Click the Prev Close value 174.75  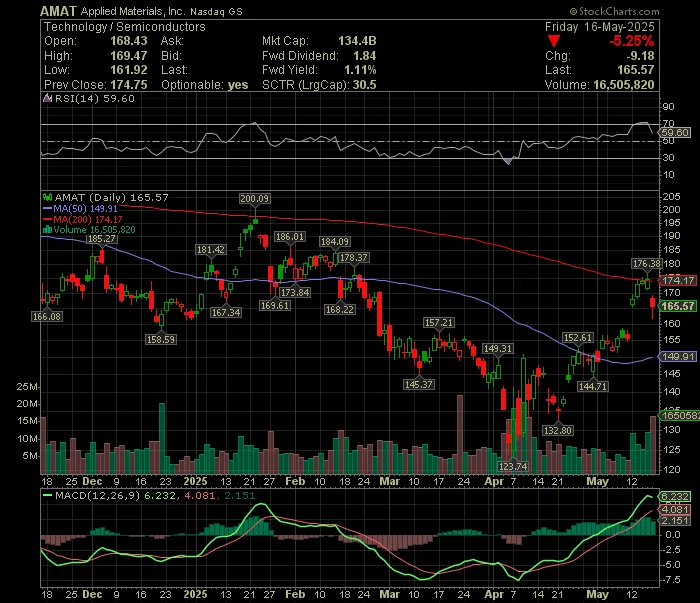129,85
